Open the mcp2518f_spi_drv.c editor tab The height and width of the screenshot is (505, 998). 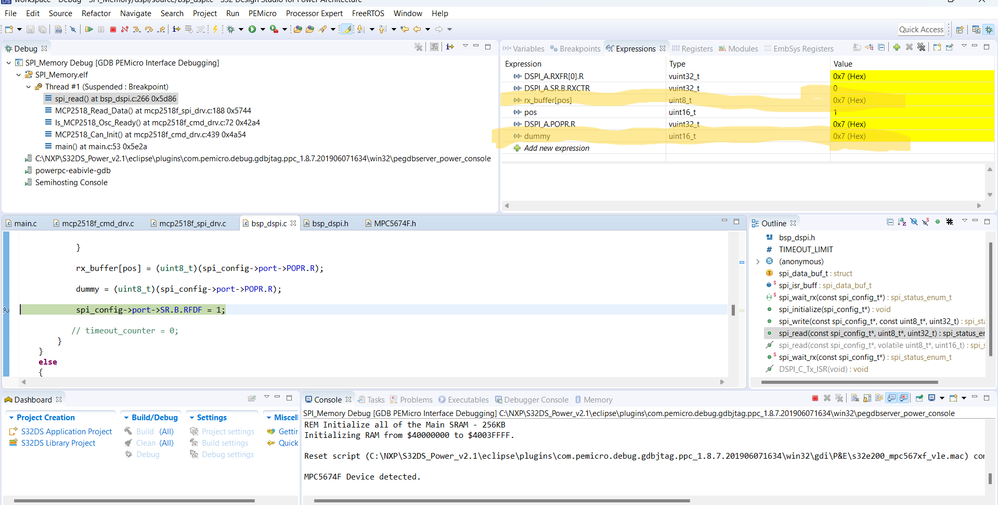(188, 224)
